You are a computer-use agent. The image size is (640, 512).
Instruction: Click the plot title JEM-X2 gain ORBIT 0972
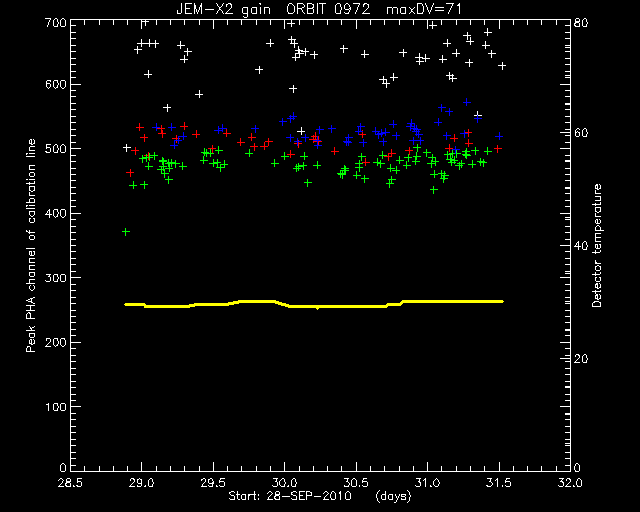273,9
